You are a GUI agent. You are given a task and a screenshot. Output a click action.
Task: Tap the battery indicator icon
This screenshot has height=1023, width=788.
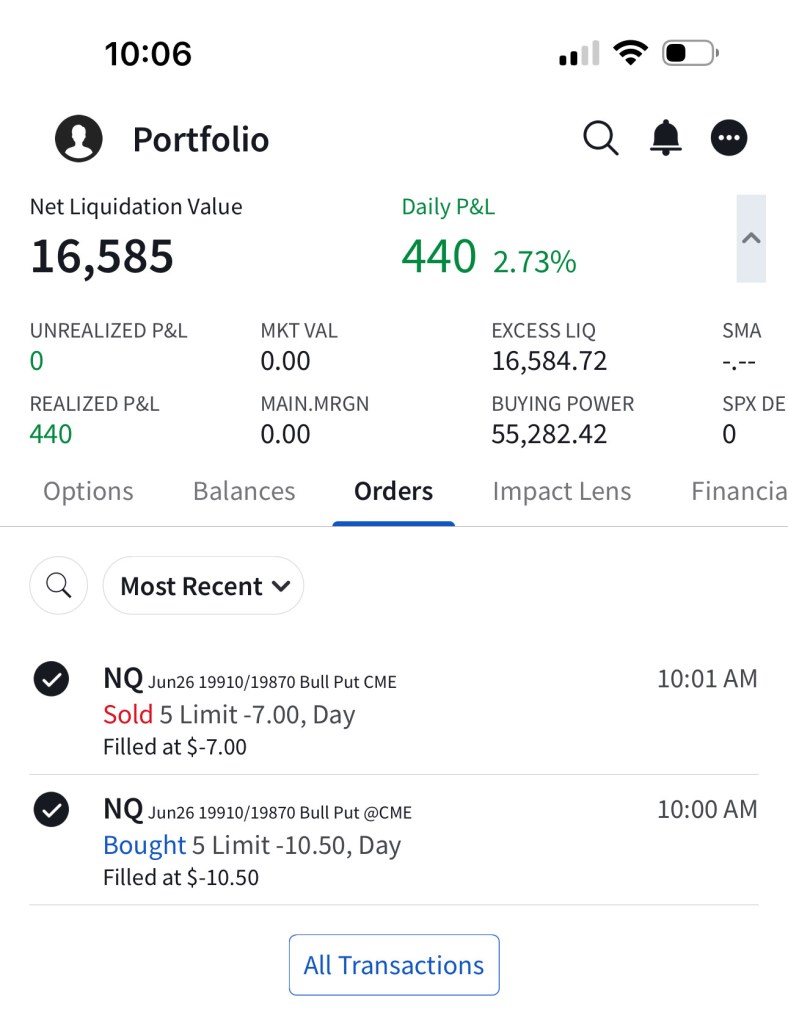(690, 52)
